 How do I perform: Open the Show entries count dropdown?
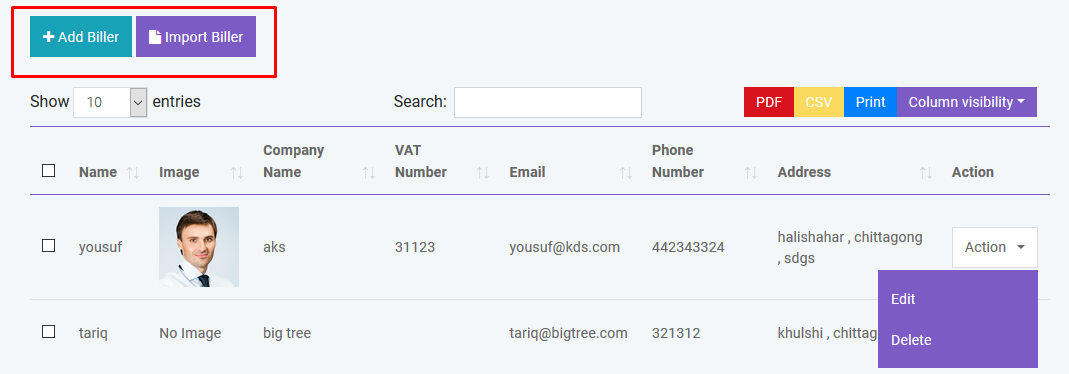click(x=110, y=102)
